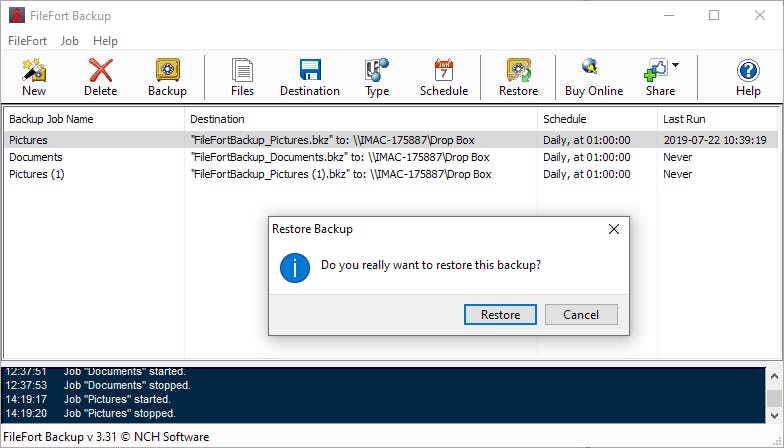
Task: Select the Documents backup job row
Action: pyautogui.click(x=391, y=157)
